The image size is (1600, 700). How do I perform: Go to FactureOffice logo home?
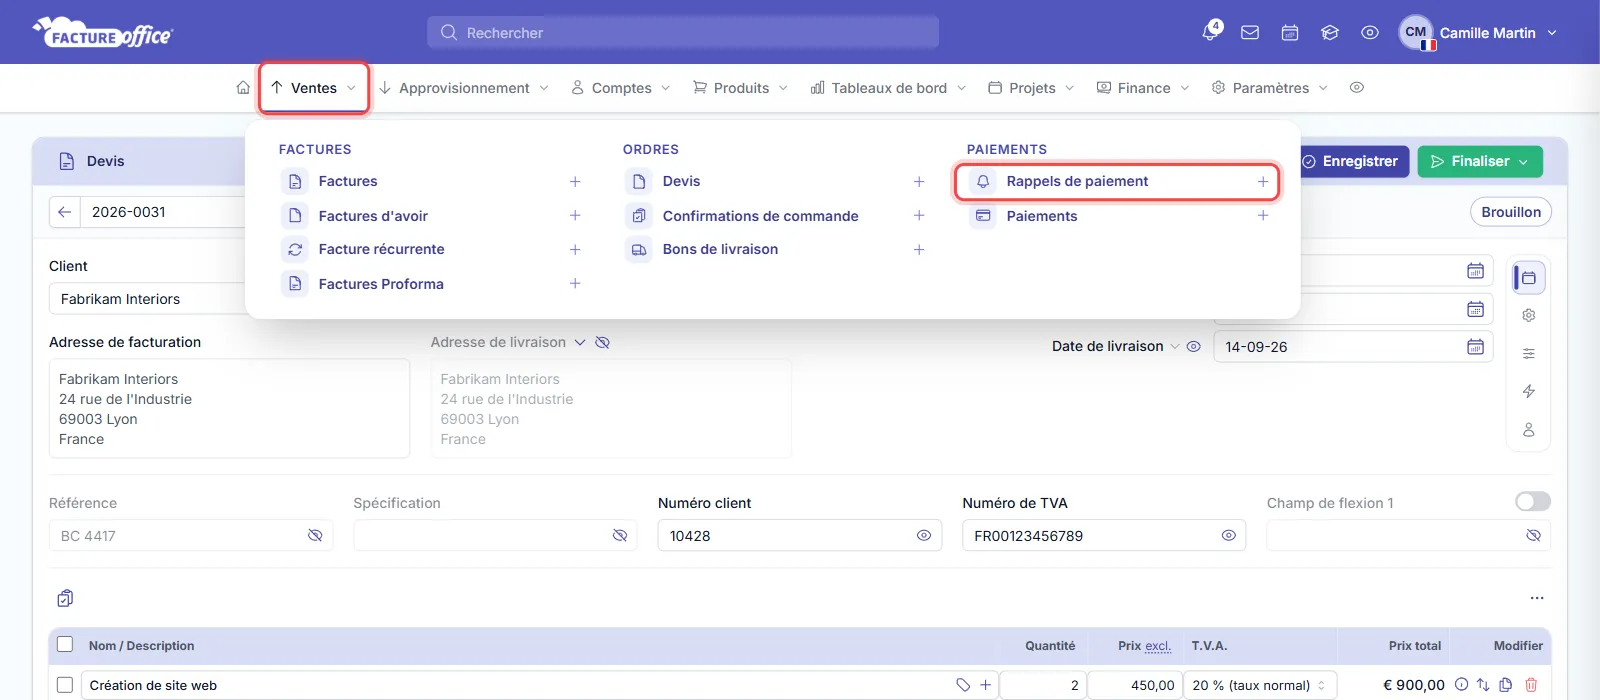pyautogui.click(x=102, y=33)
